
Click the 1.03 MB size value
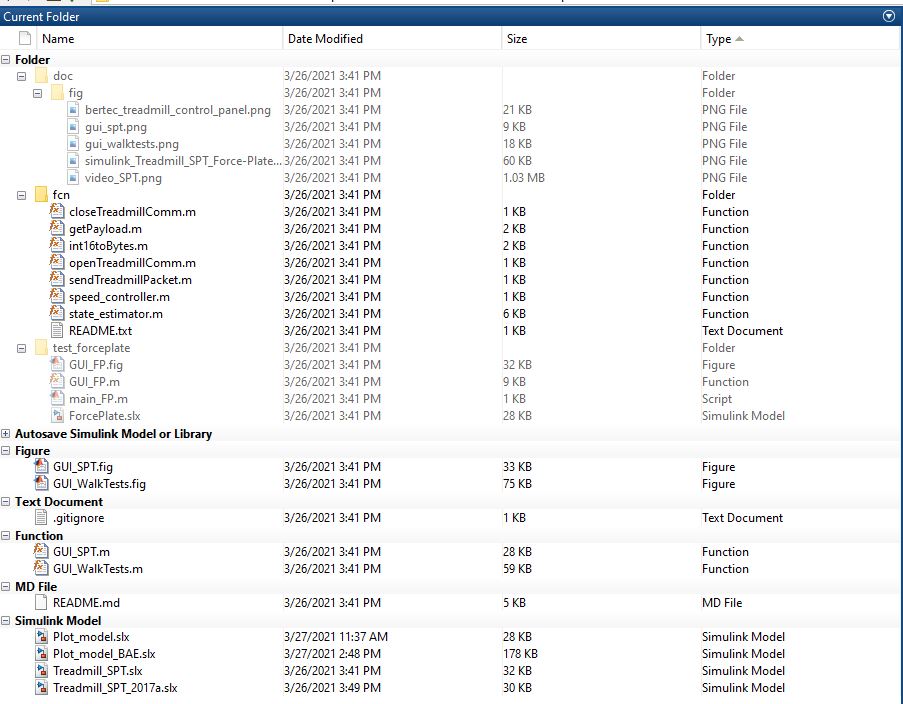point(523,177)
